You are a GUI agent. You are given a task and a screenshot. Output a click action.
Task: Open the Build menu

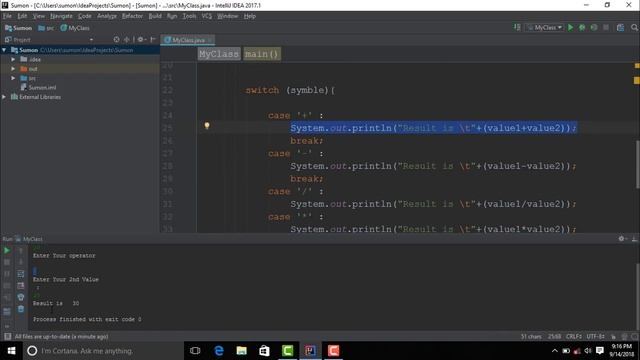[x=155, y=16]
